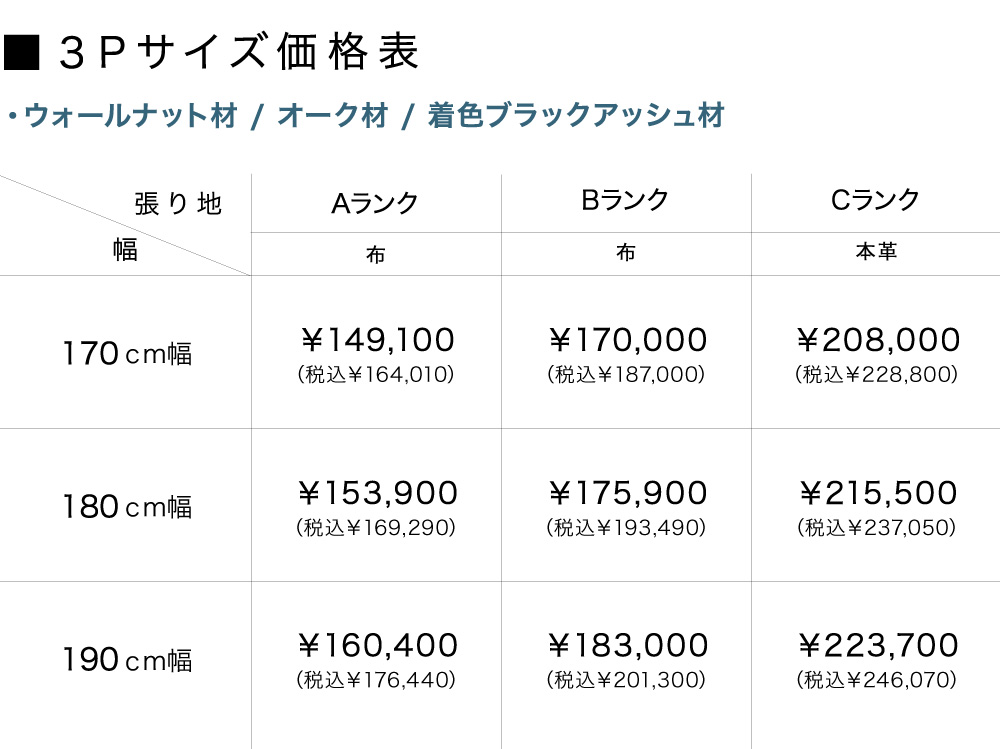Select the オーク材 material text
The height and width of the screenshot is (749, 1000).
pyautogui.click(x=332, y=116)
